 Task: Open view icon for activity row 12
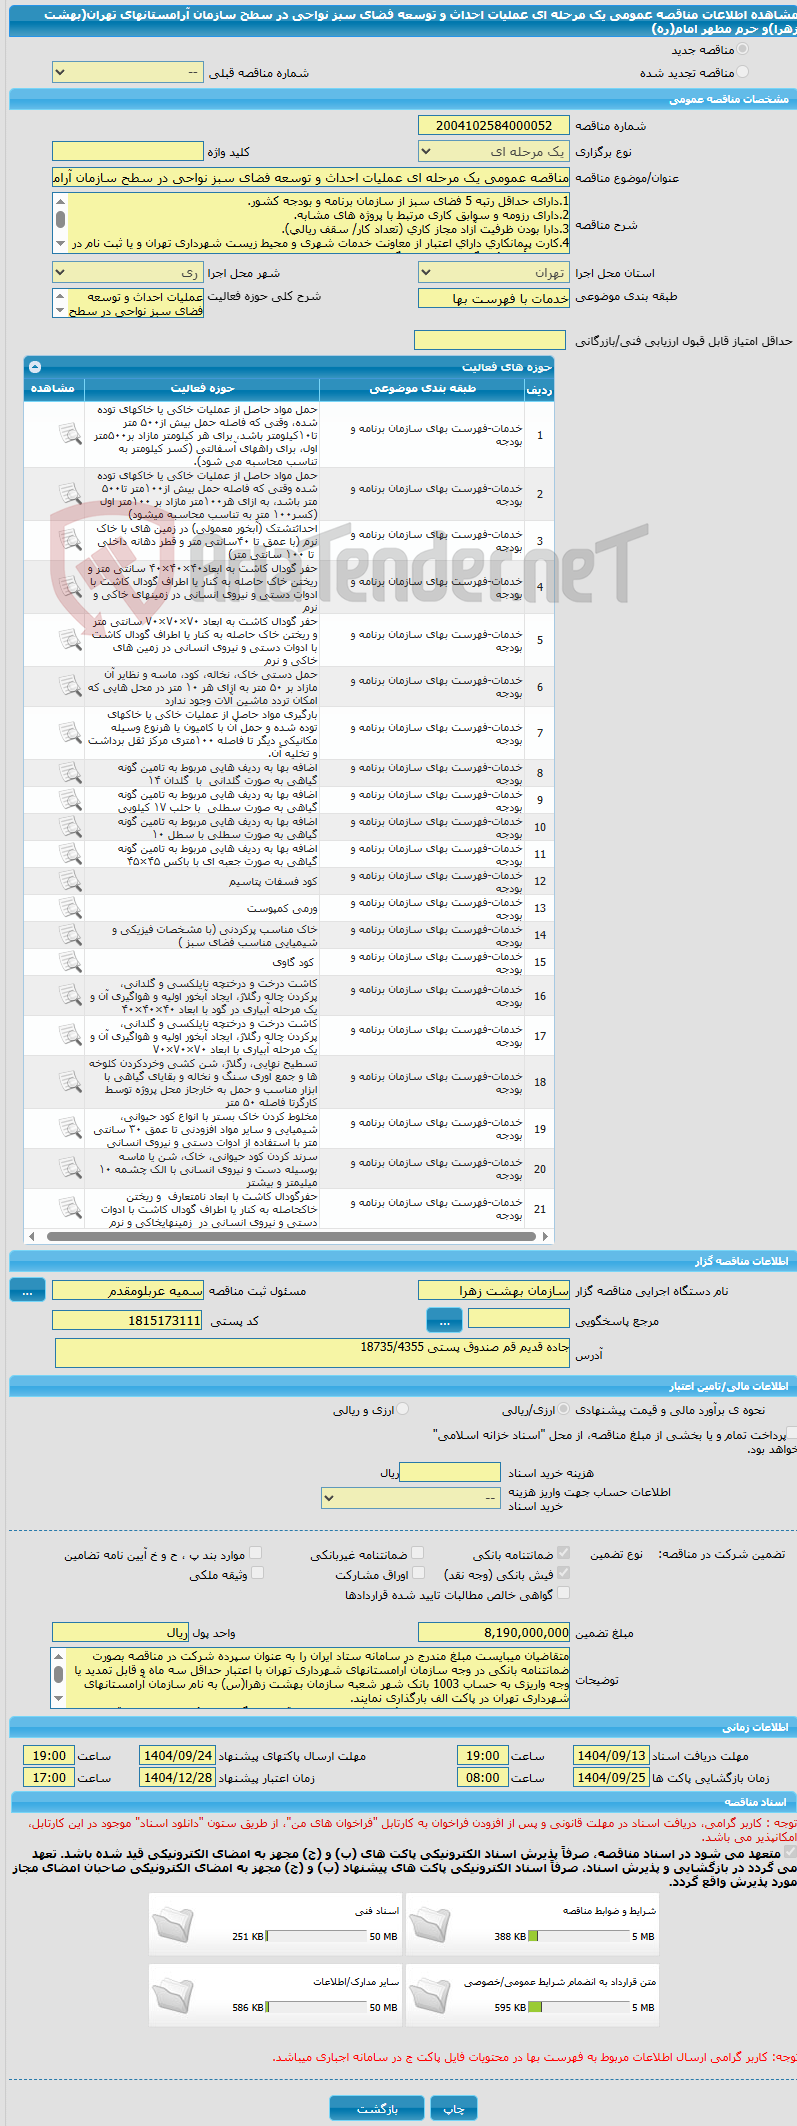coord(69,881)
